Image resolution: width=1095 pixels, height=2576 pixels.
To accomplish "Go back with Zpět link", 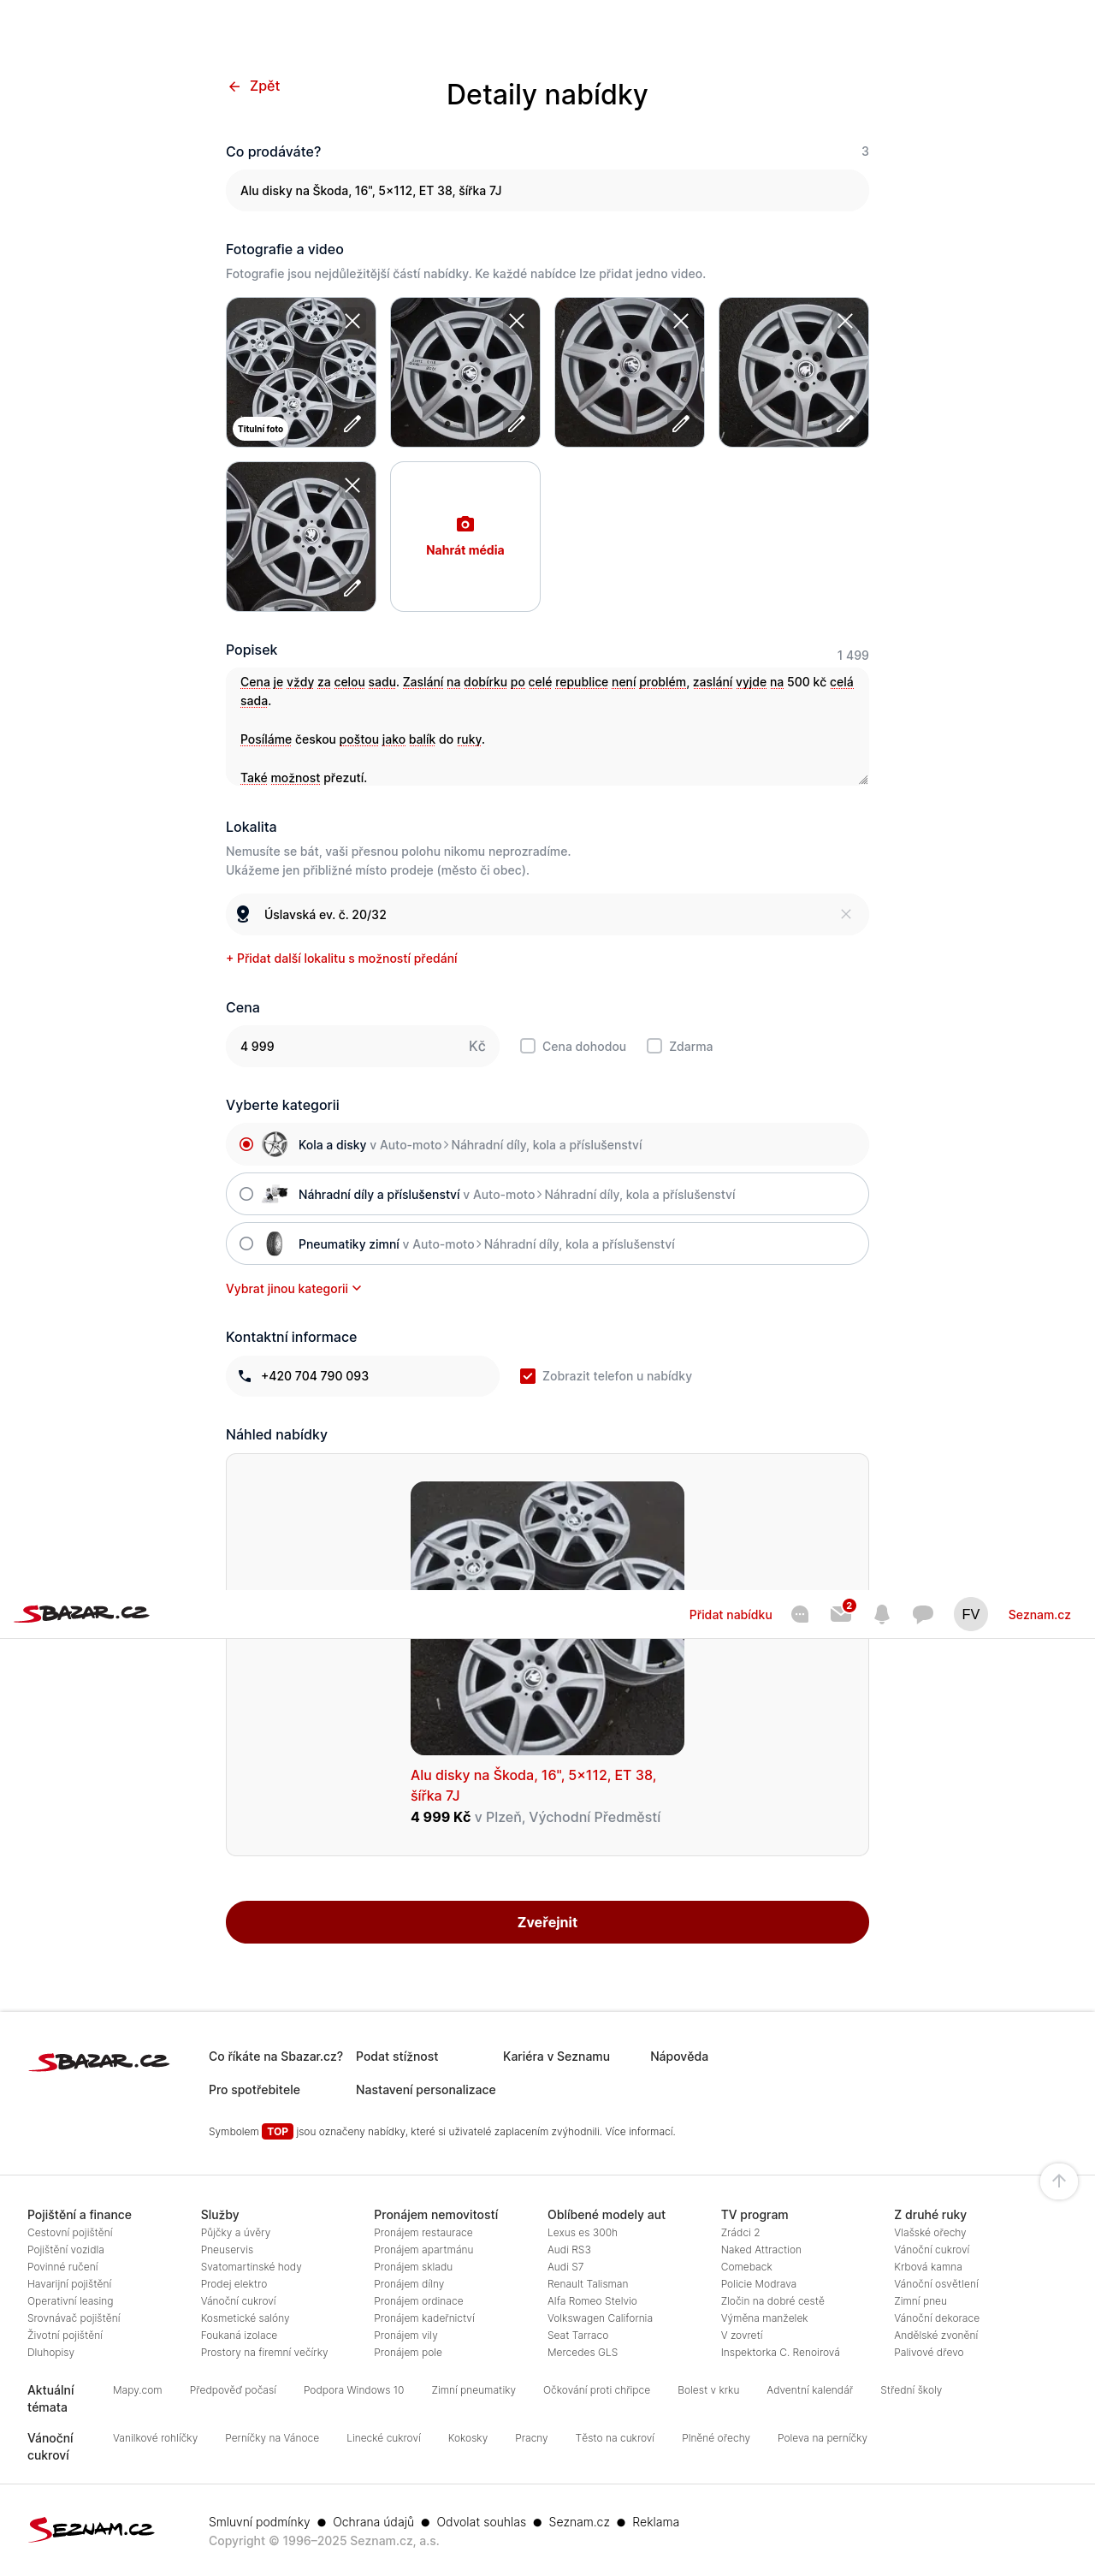I will [254, 86].
